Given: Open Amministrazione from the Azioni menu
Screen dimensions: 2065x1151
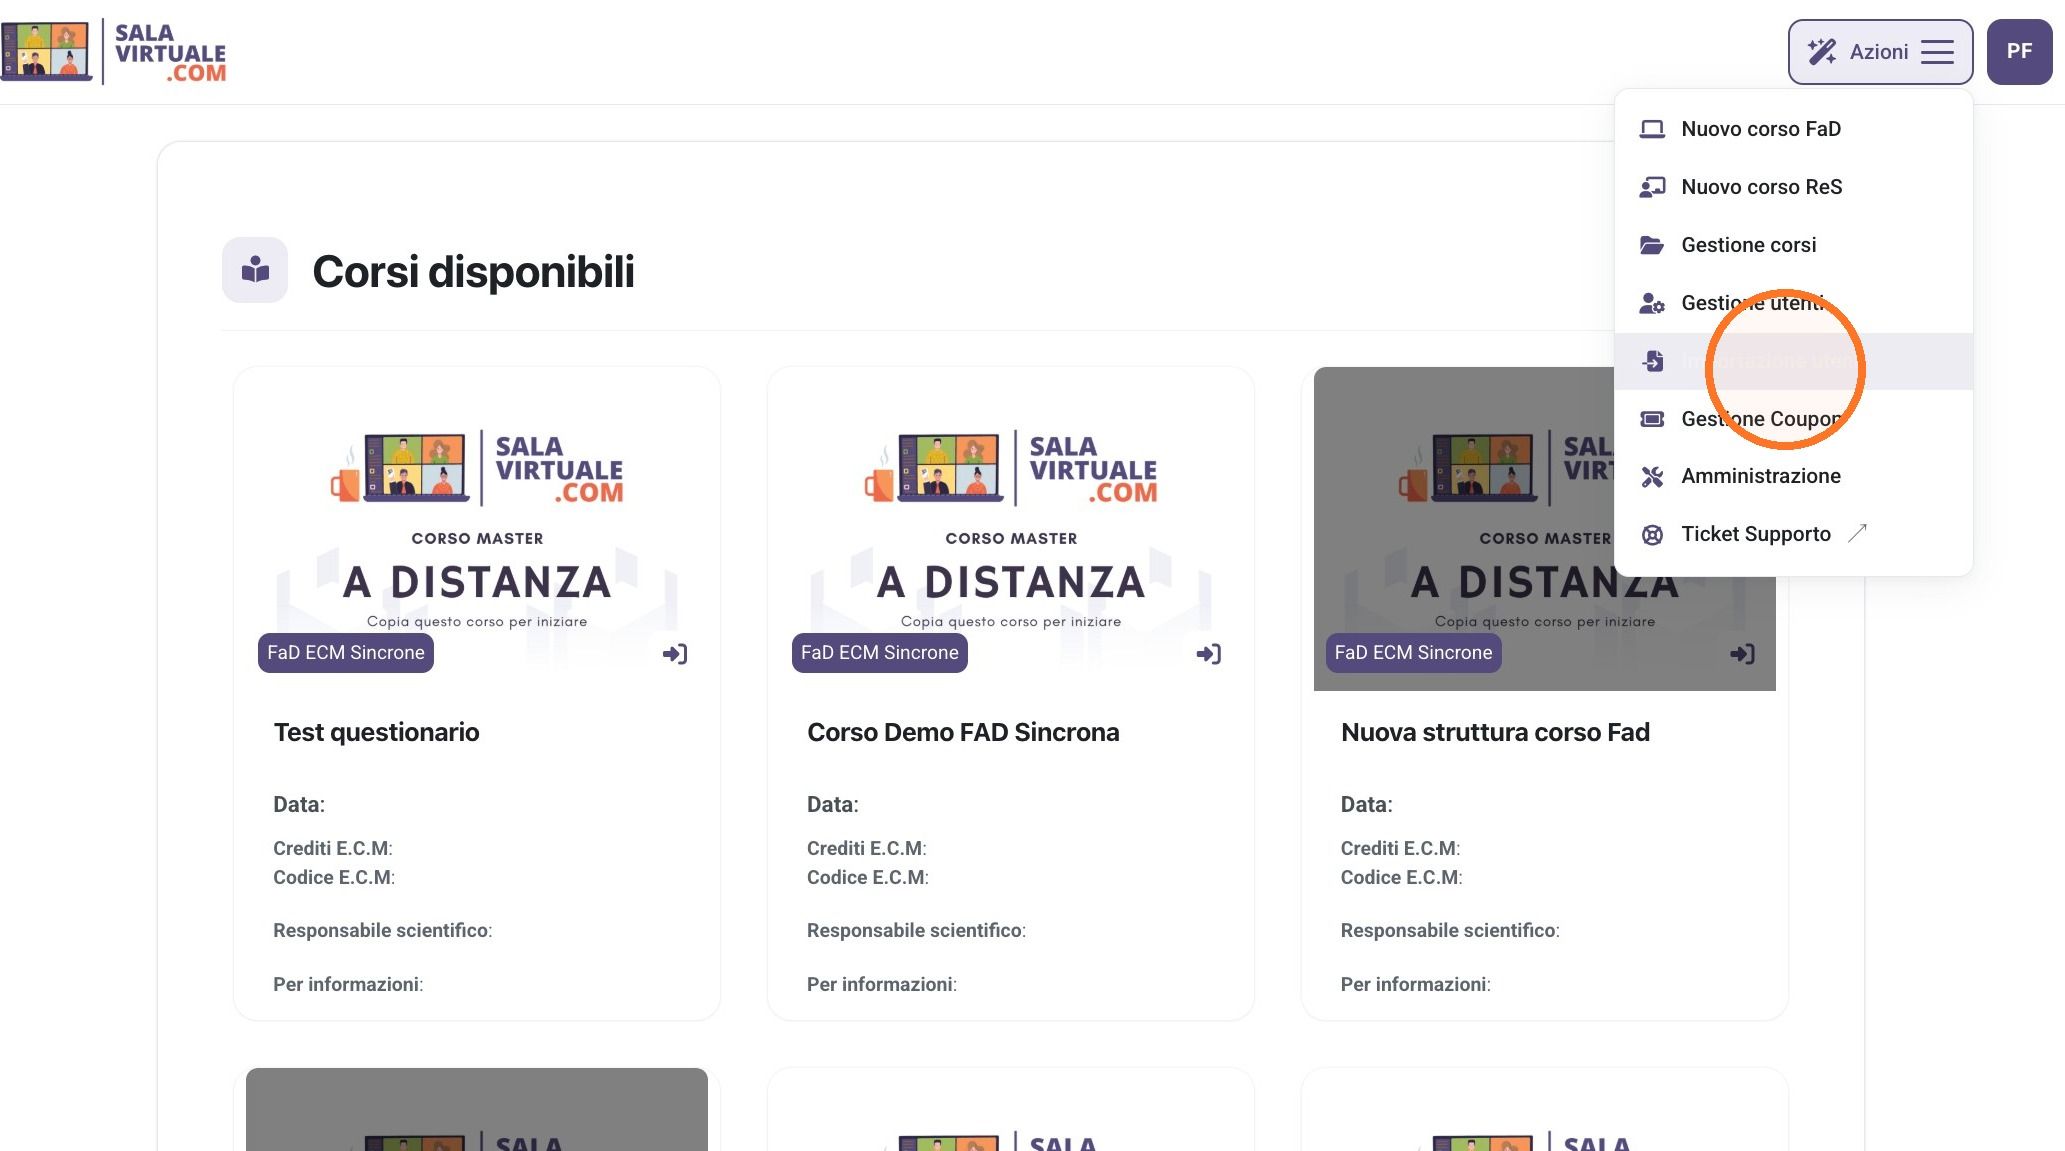Looking at the screenshot, I should click(x=1793, y=476).
